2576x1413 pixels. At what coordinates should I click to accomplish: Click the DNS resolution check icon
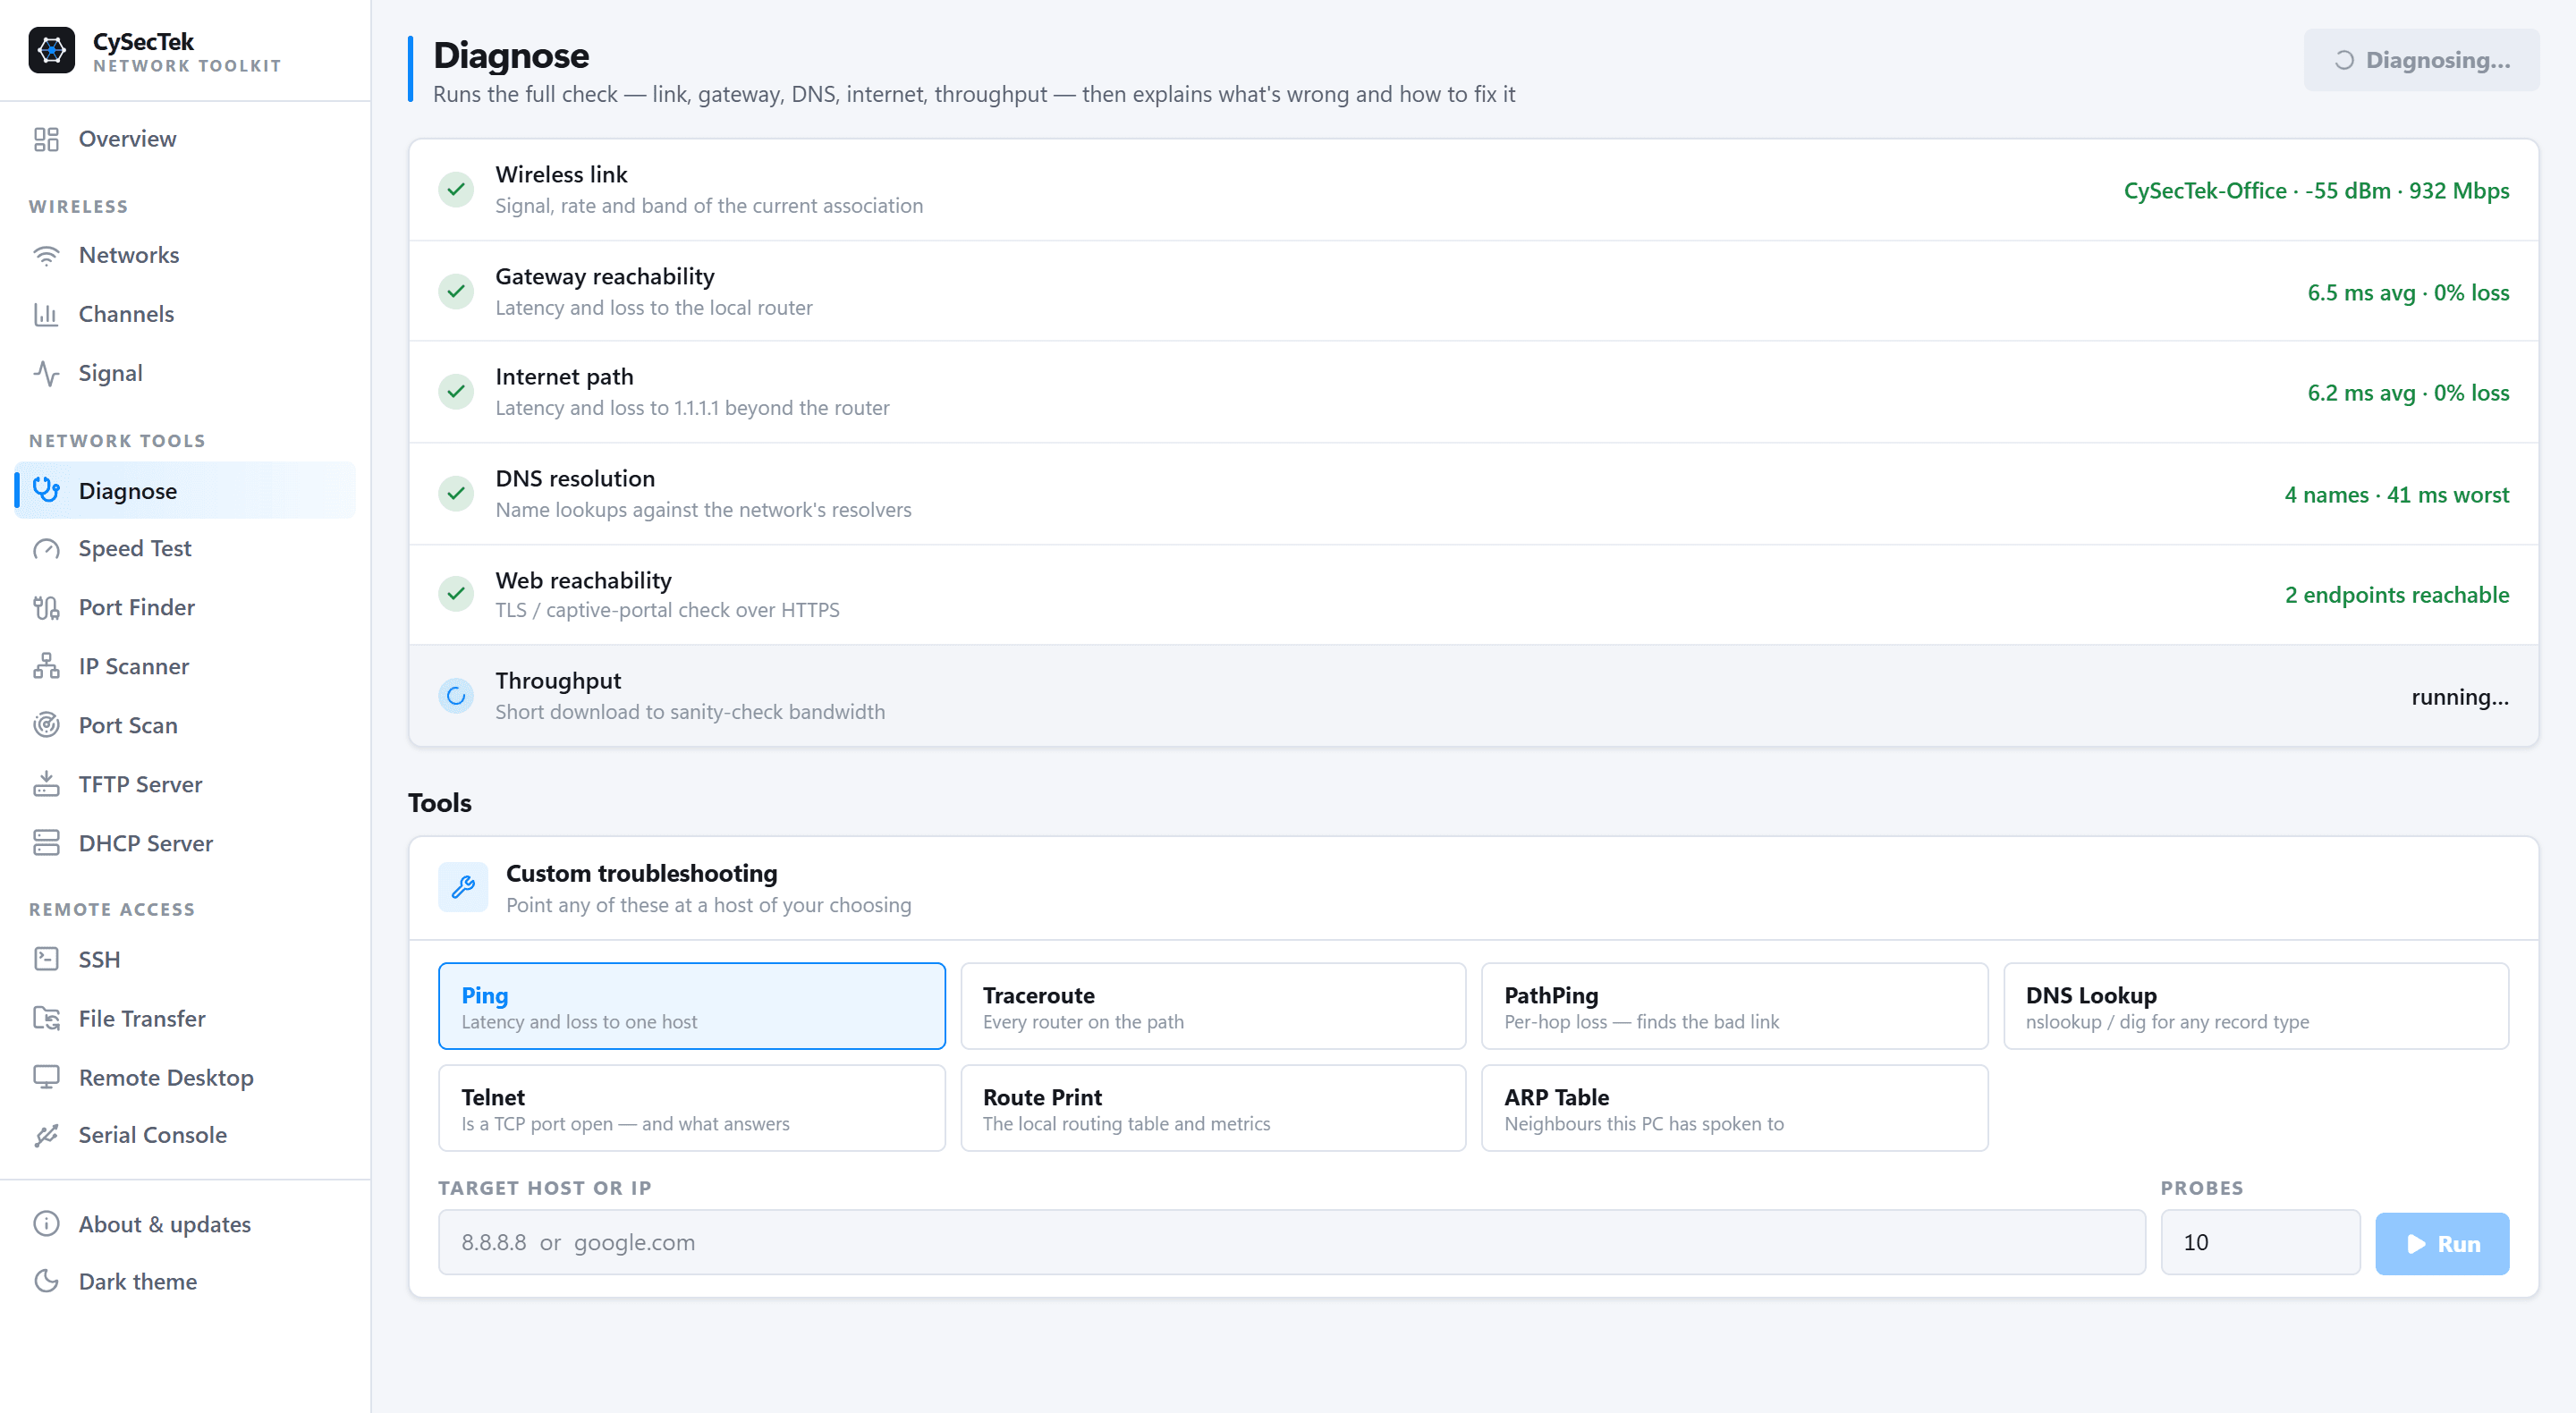pyautogui.click(x=456, y=494)
